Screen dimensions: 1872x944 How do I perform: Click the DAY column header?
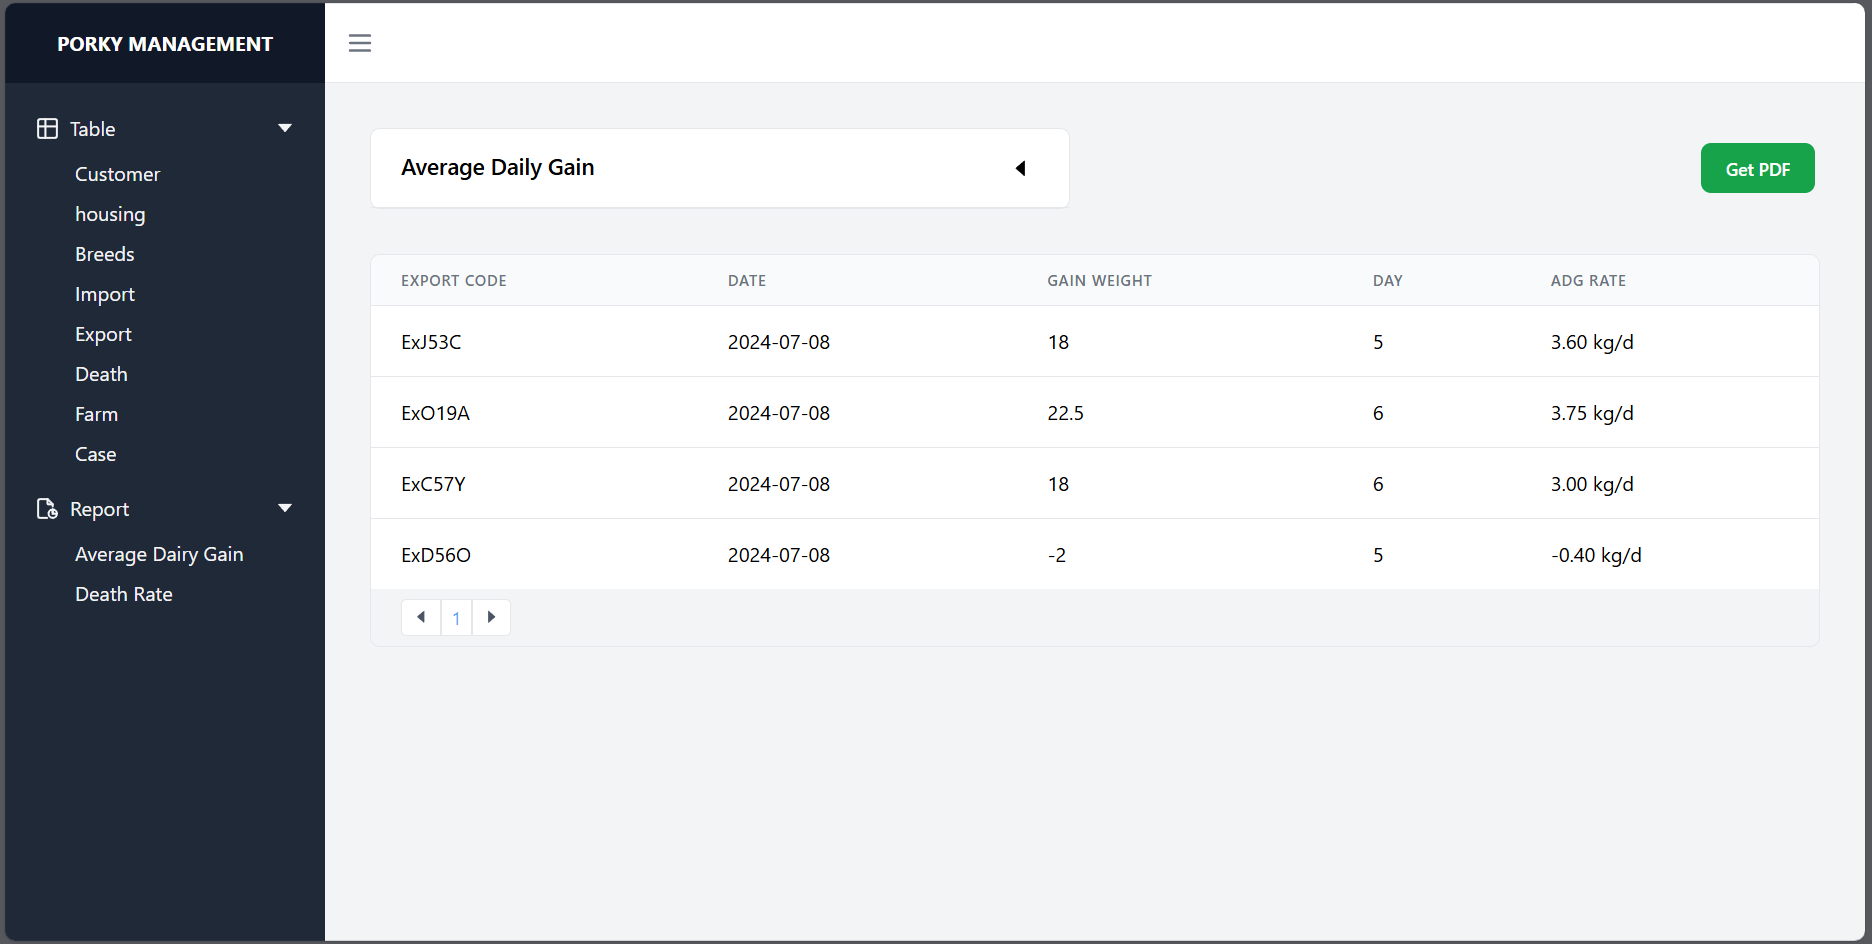point(1387,281)
